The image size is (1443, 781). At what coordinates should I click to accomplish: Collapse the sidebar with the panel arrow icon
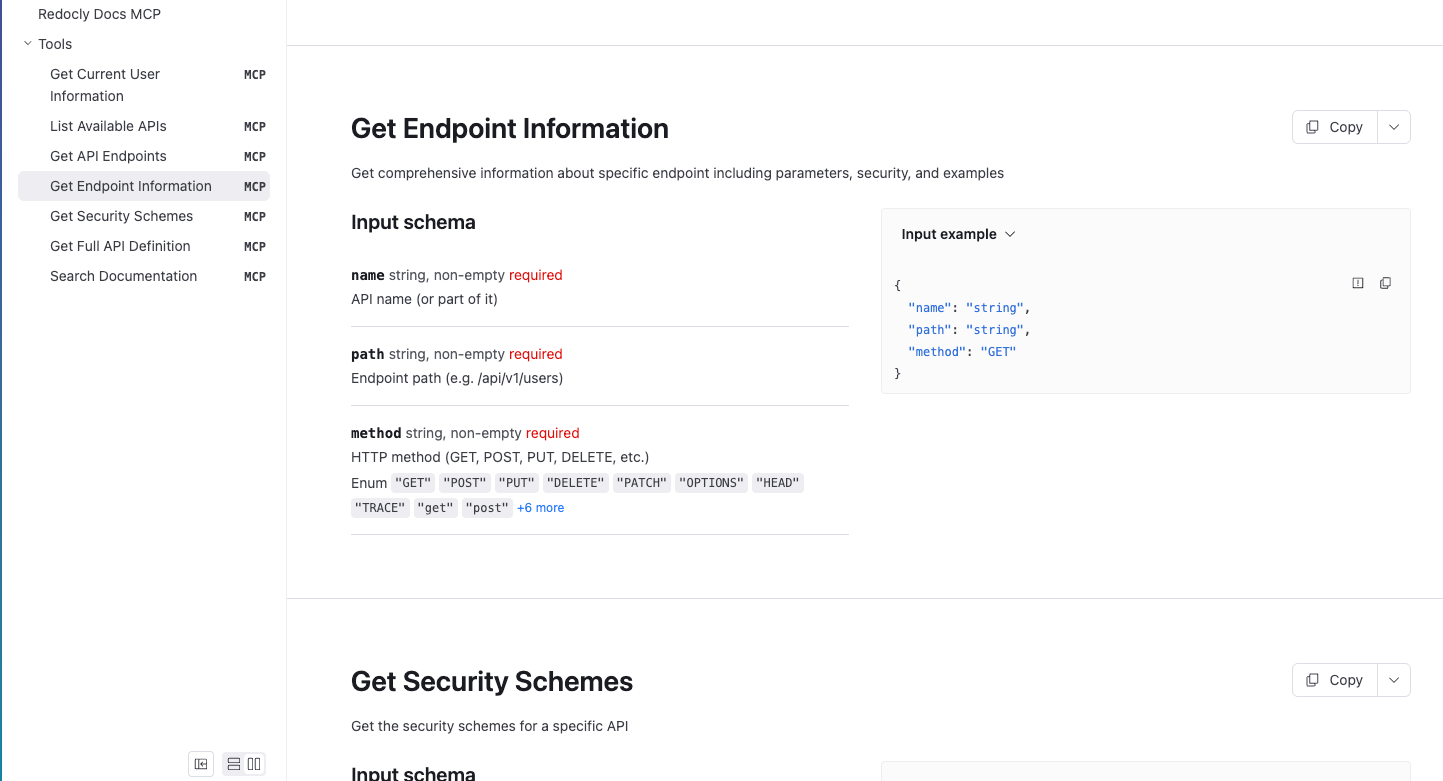point(201,764)
